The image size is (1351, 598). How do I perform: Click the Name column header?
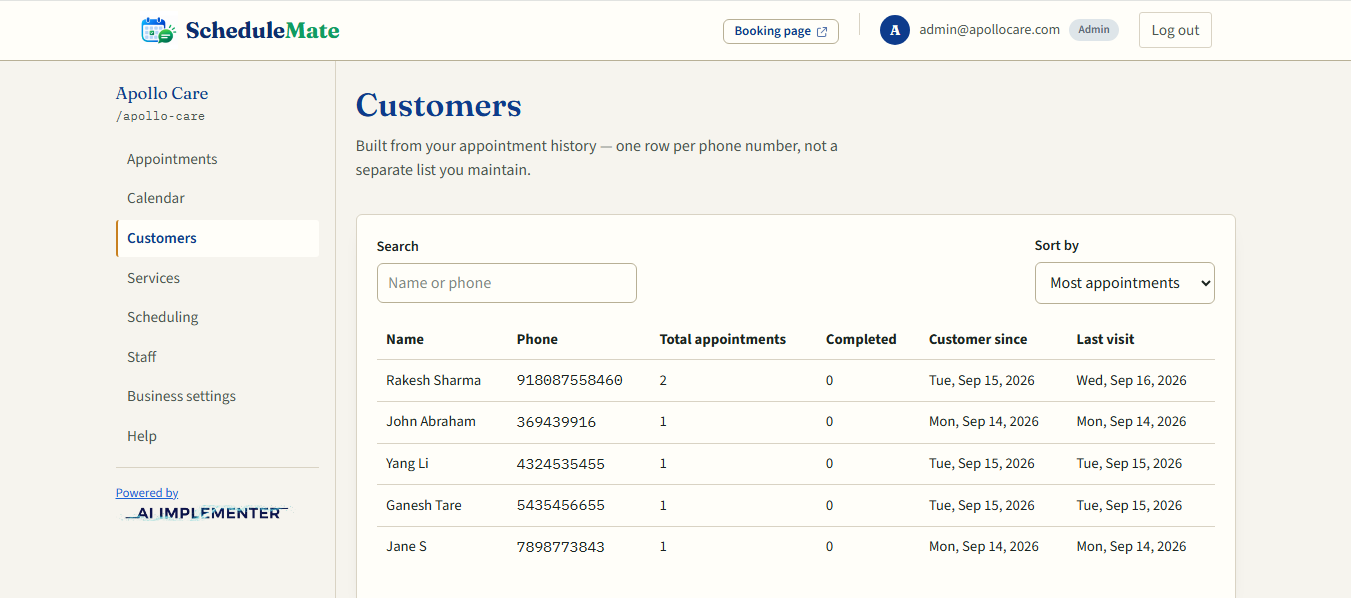click(405, 339)
